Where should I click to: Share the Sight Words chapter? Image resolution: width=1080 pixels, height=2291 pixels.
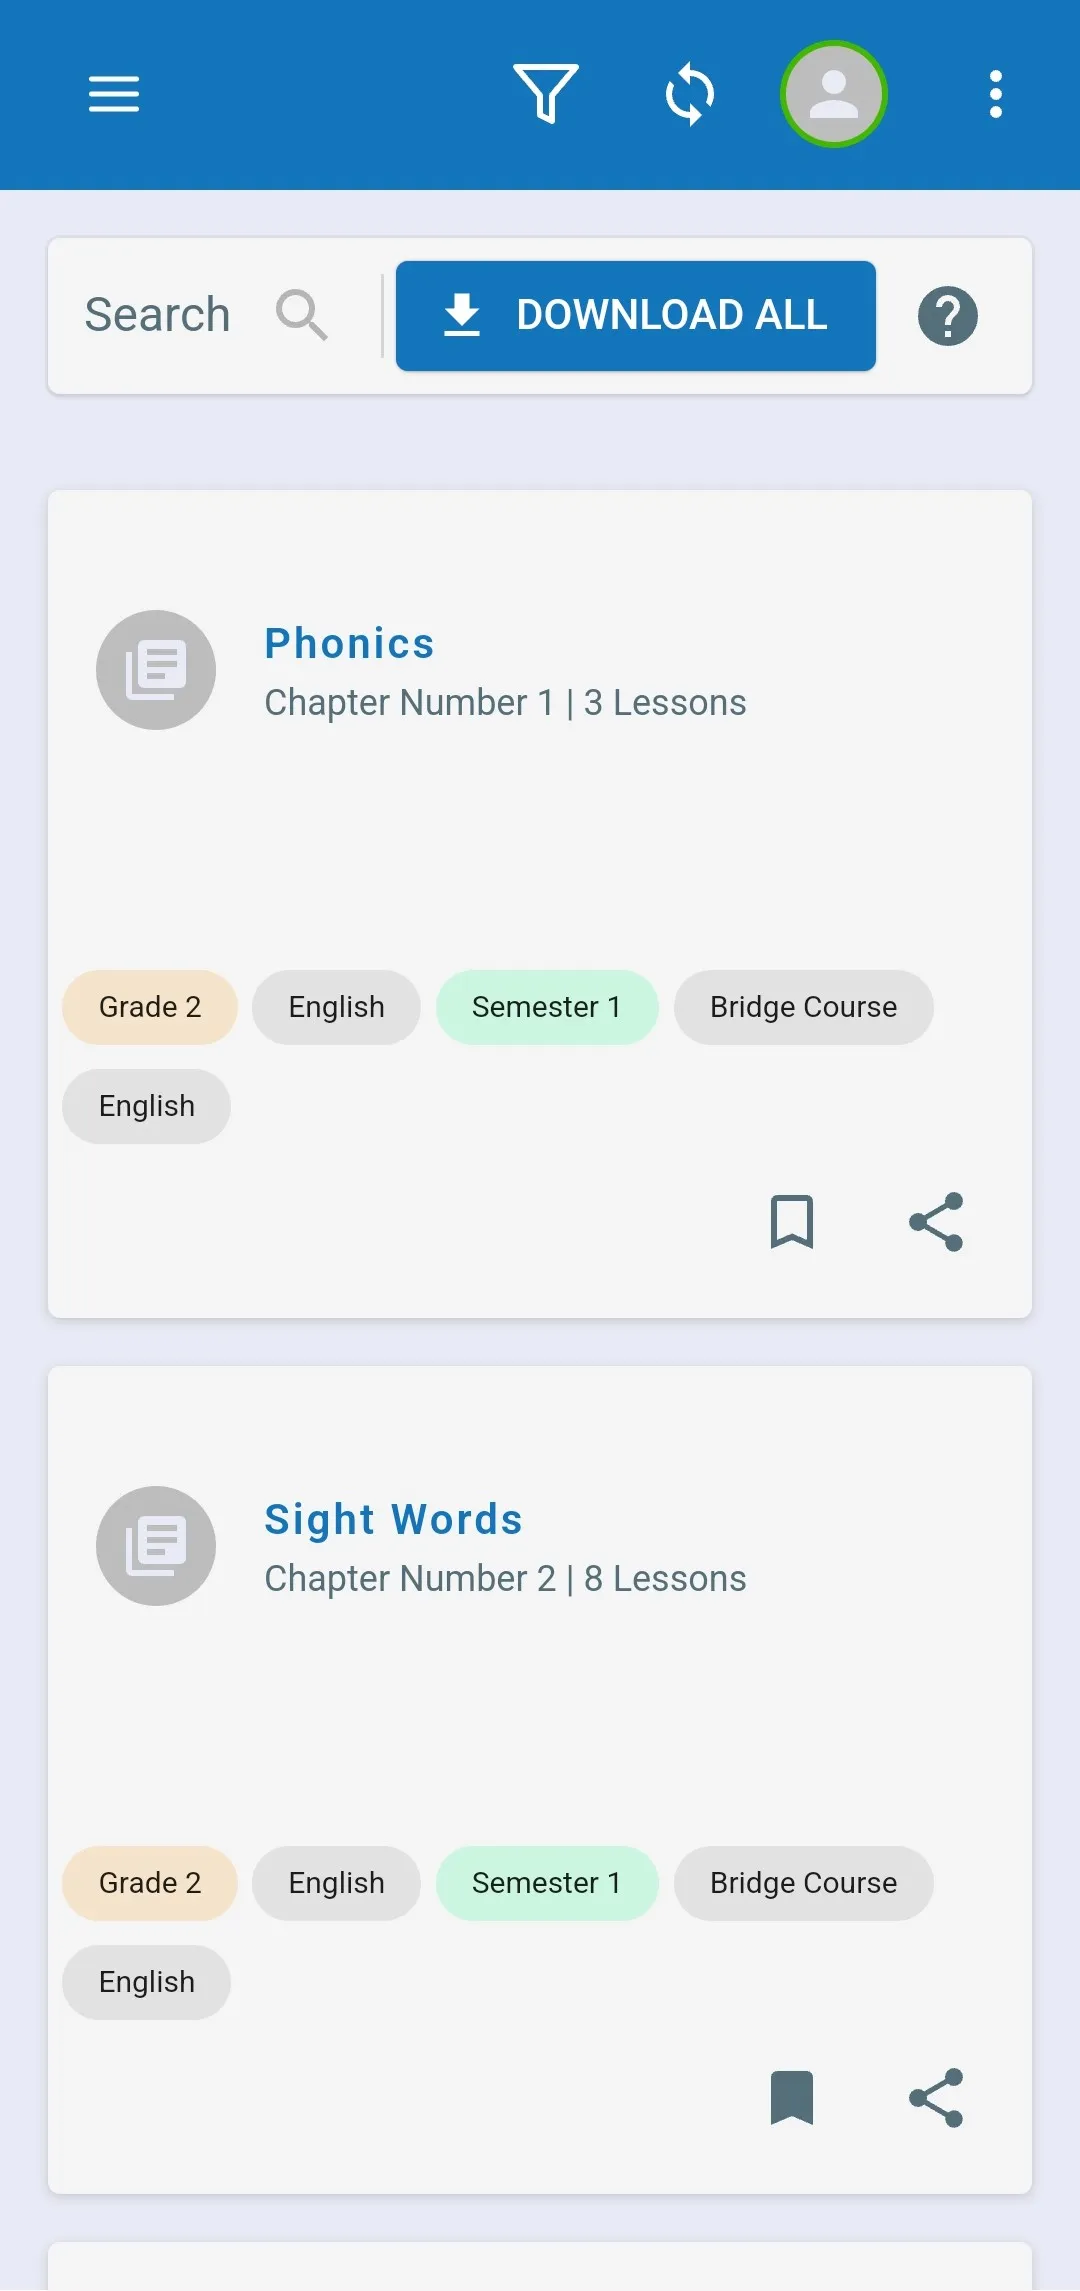pyautogui.click(x=936, y=2098)
